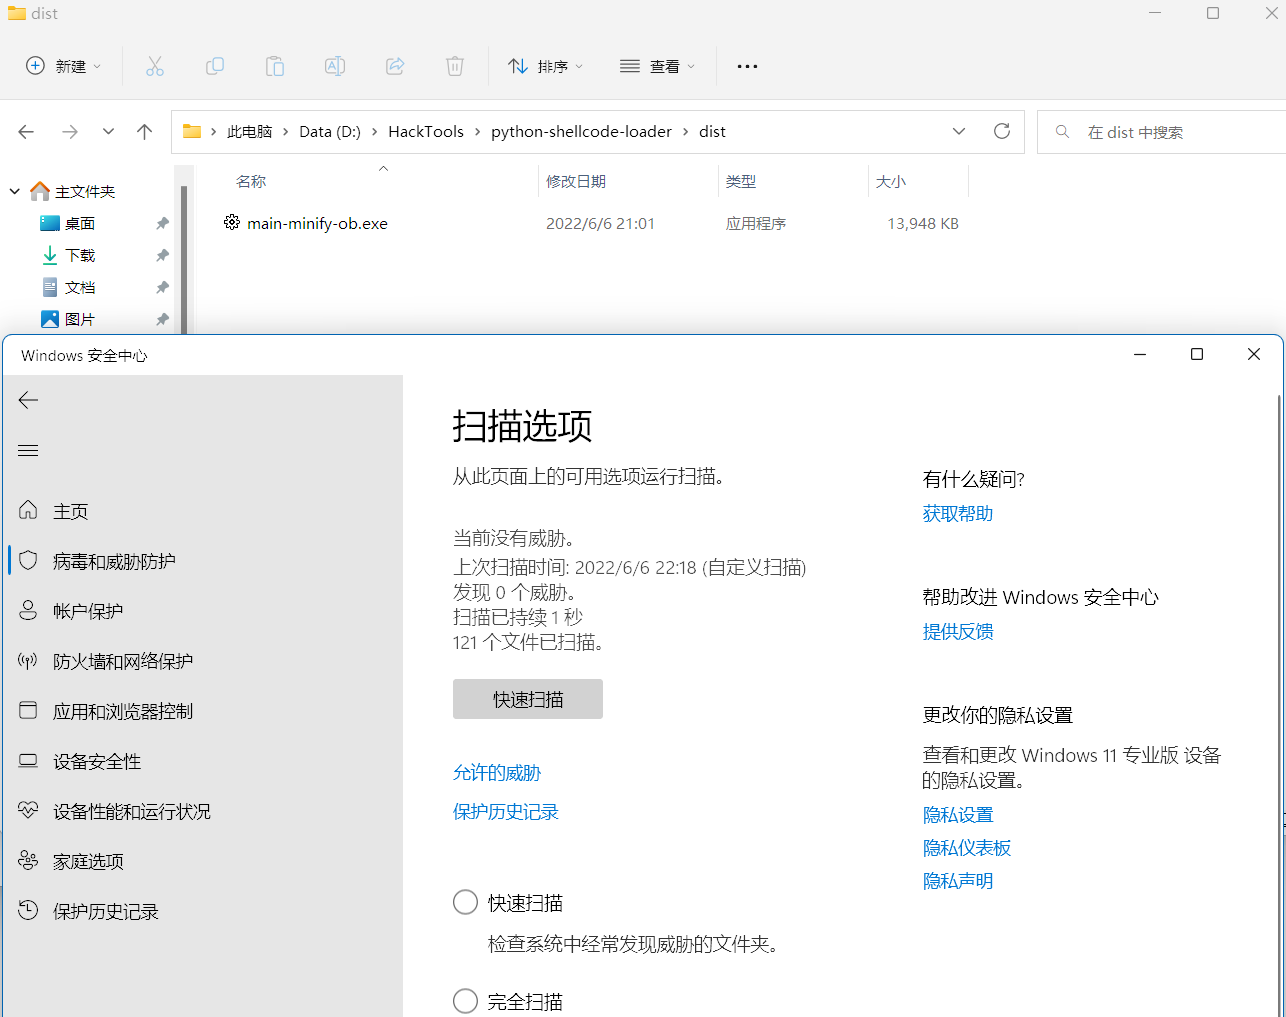The image size is (1286, 1017).
Task: Click the pin icon next to 下载
Action: point(162,256)
